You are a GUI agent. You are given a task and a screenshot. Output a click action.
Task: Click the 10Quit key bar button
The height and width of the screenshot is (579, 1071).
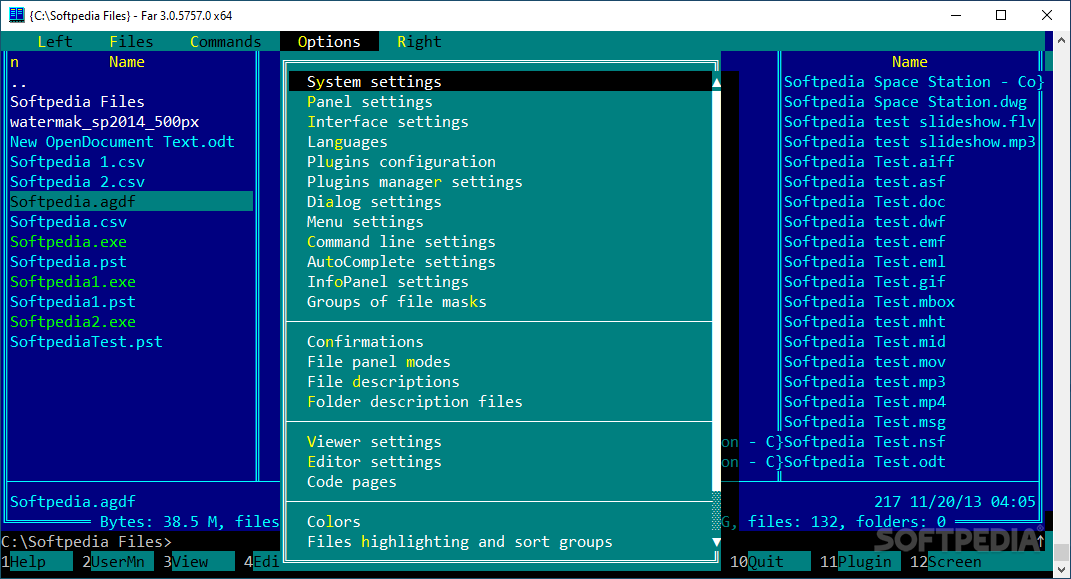770,562
